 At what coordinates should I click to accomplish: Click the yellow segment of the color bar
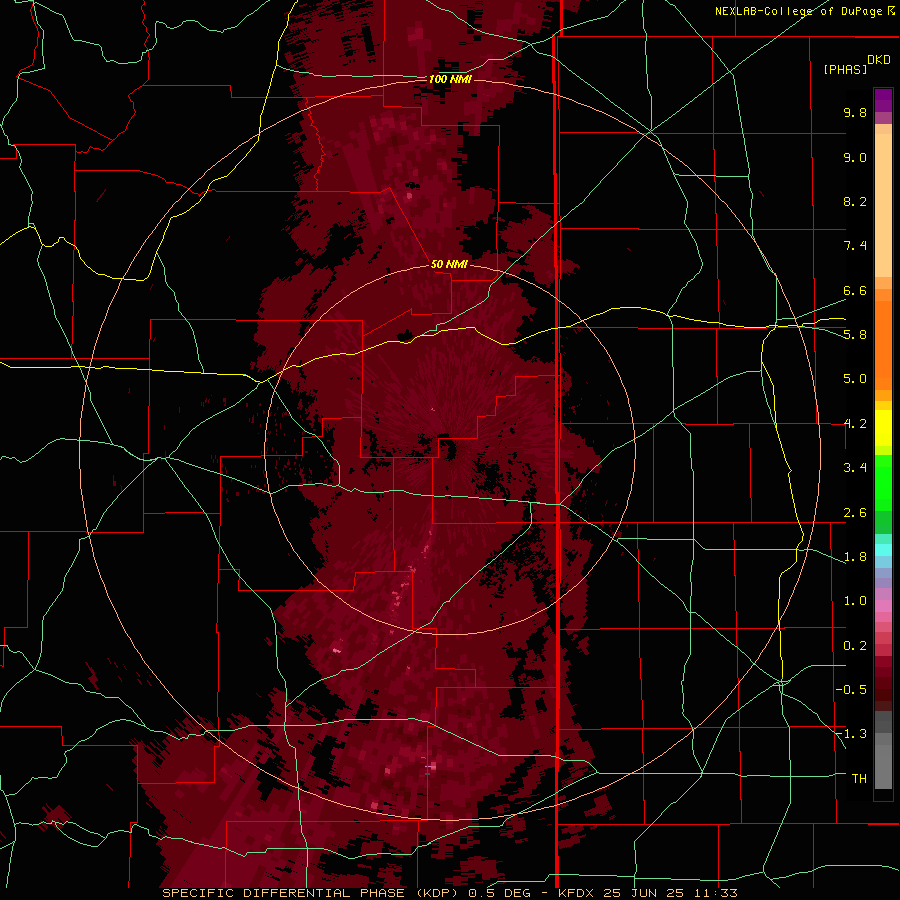883,428
